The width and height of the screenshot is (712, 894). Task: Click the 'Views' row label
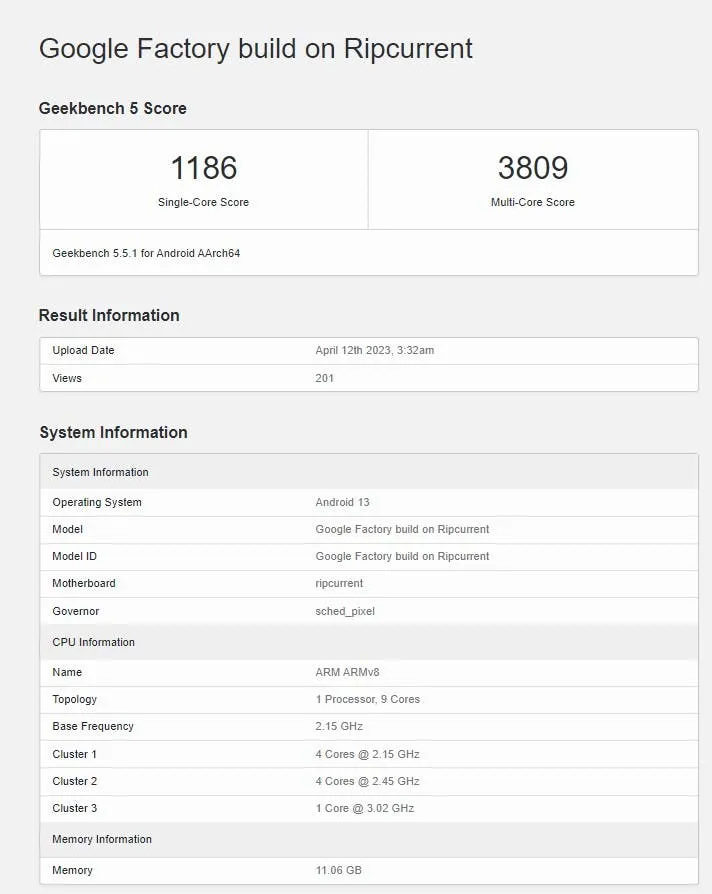pos(67,378)
